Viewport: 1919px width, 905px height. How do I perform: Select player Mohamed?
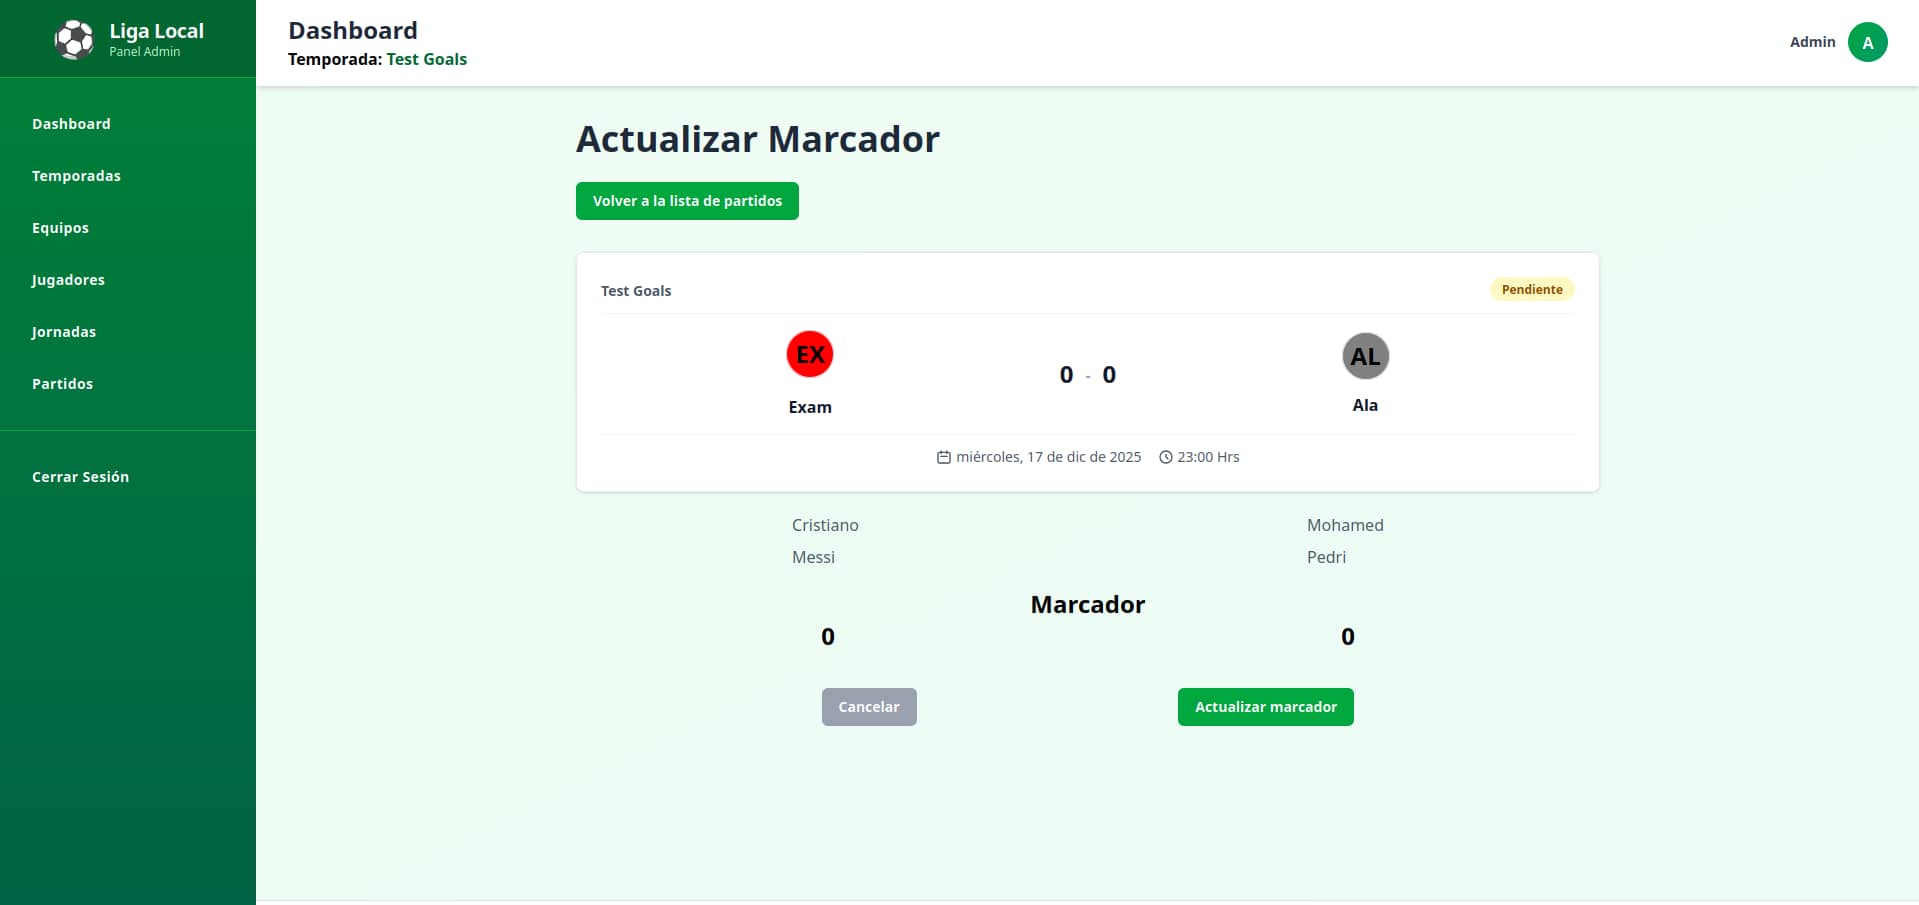[x=1345, y=525]
